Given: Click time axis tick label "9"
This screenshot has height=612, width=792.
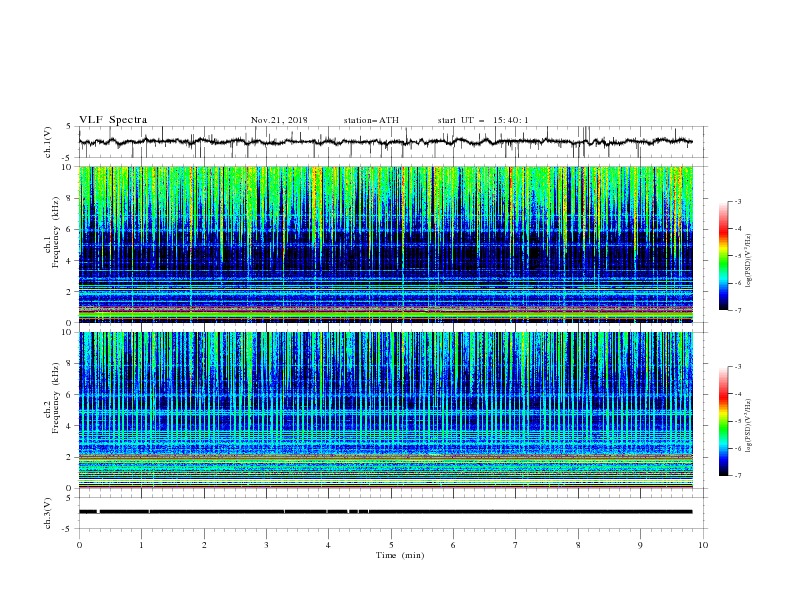Looking at the screenshot, I should (x=640, y=545).
